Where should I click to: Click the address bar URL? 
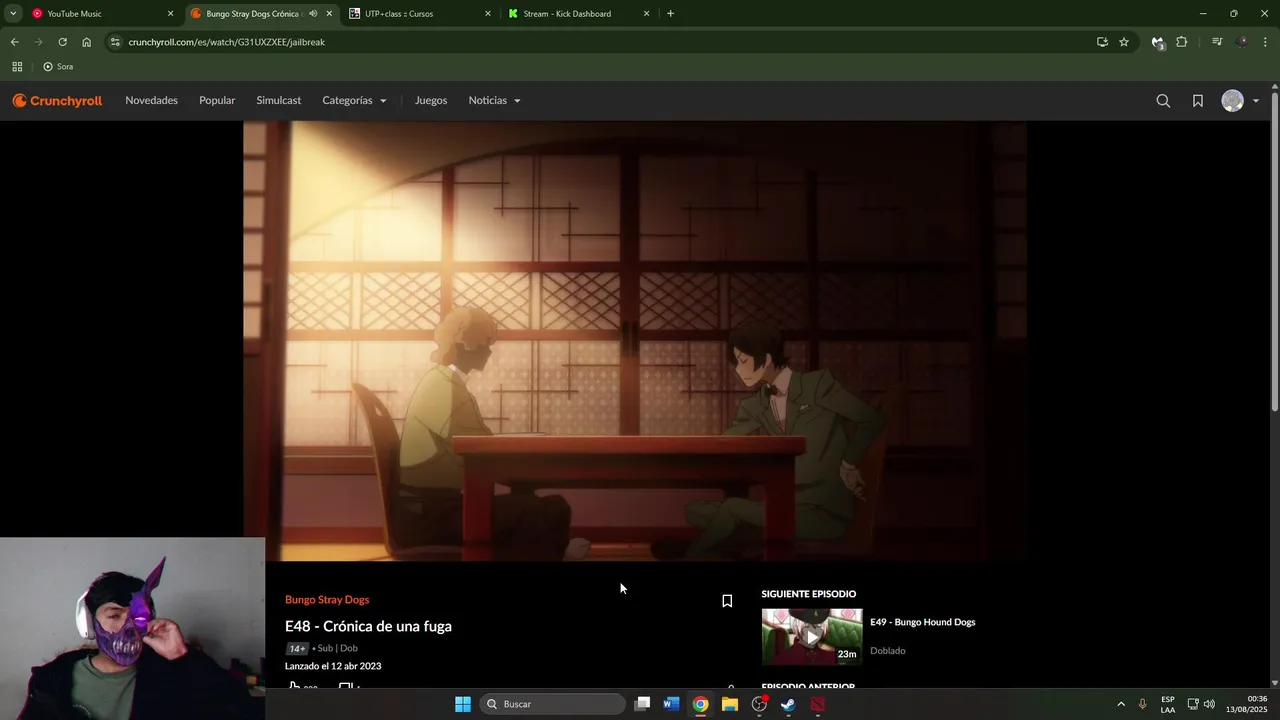pyautogui.click(x=226, y=42)
